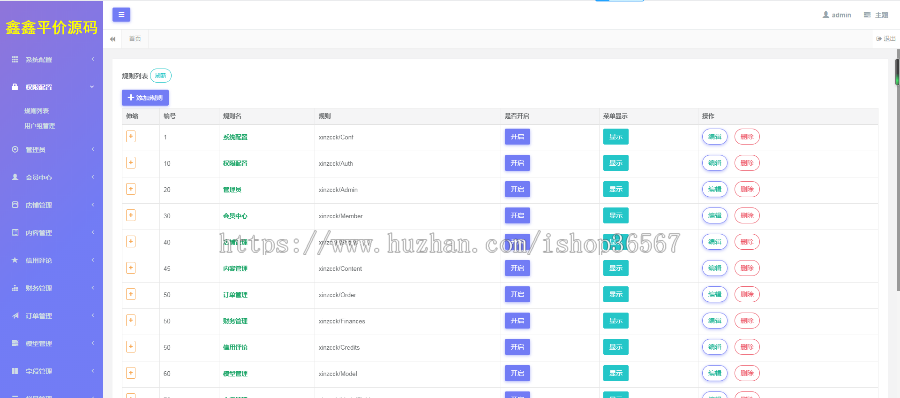The height and width of the screenshot is (398, 900).
Task: Click the 店铺管理 icon in sidebar
Action: coord(15,204)
